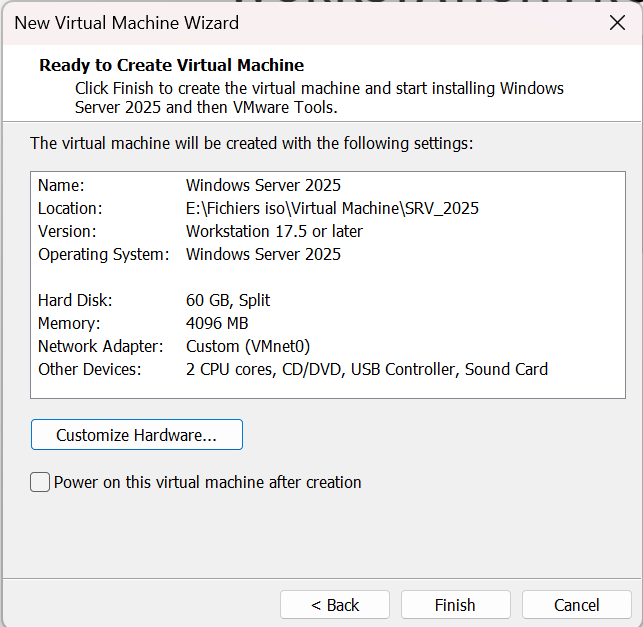
Task: Click the New Virtual Machine Wizard title
Action: [127, 23]
